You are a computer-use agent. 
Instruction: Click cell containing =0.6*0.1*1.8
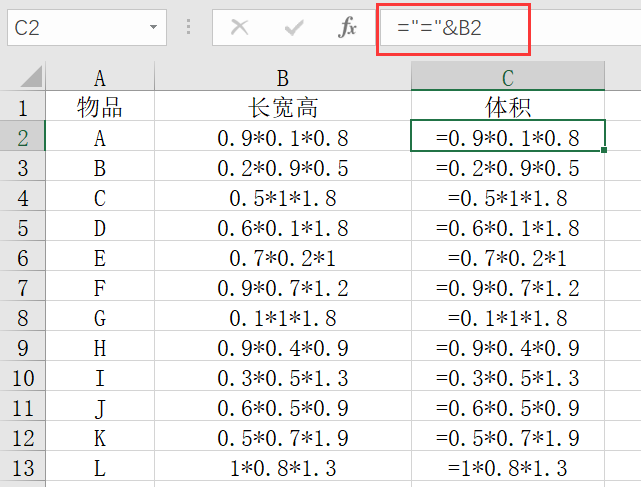tap(508, 226)
